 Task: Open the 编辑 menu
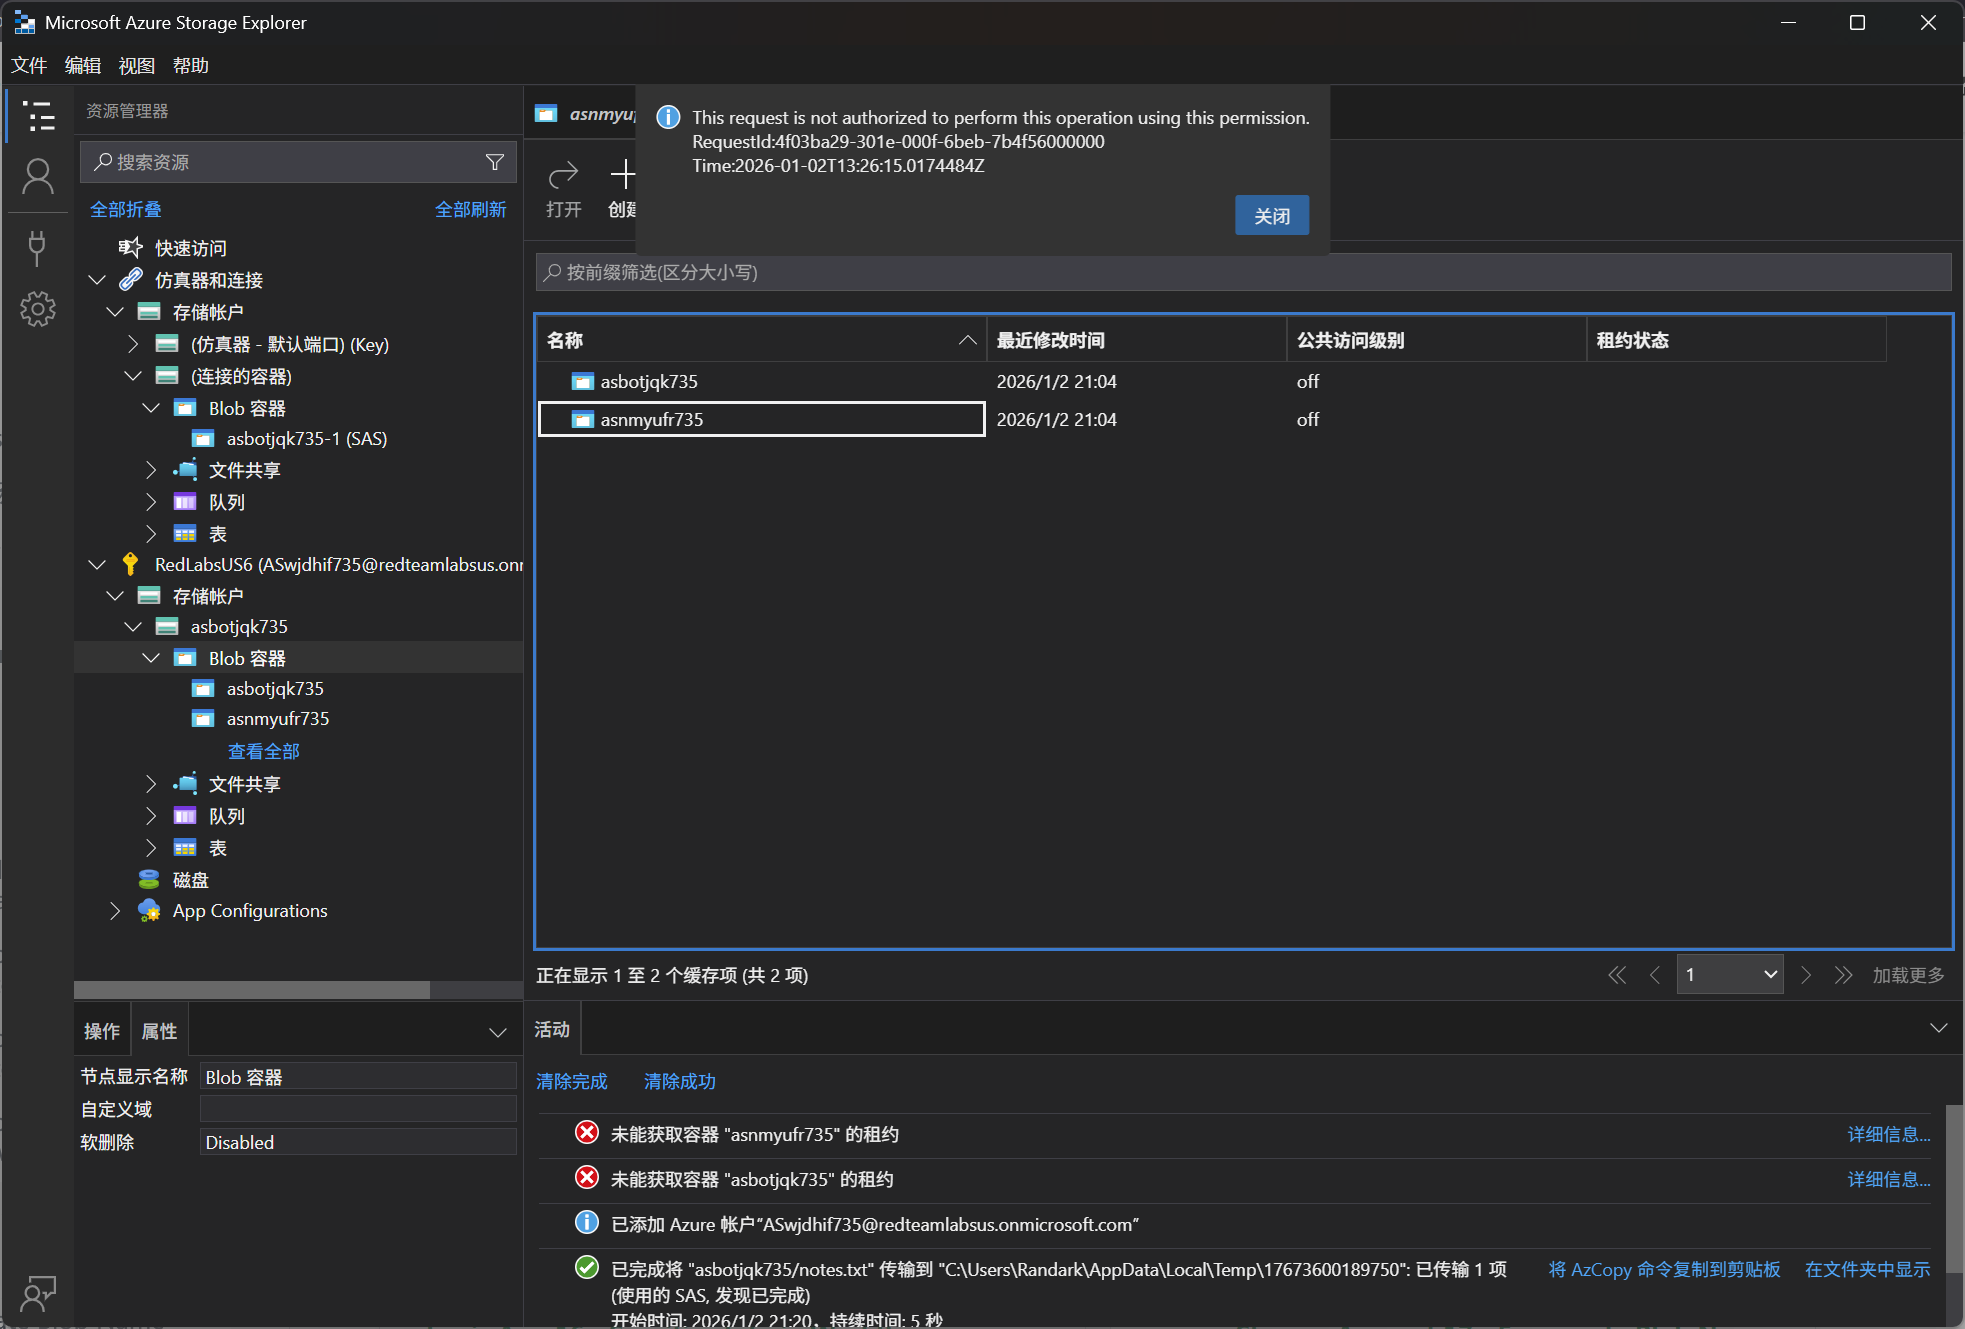click(82, 66)
